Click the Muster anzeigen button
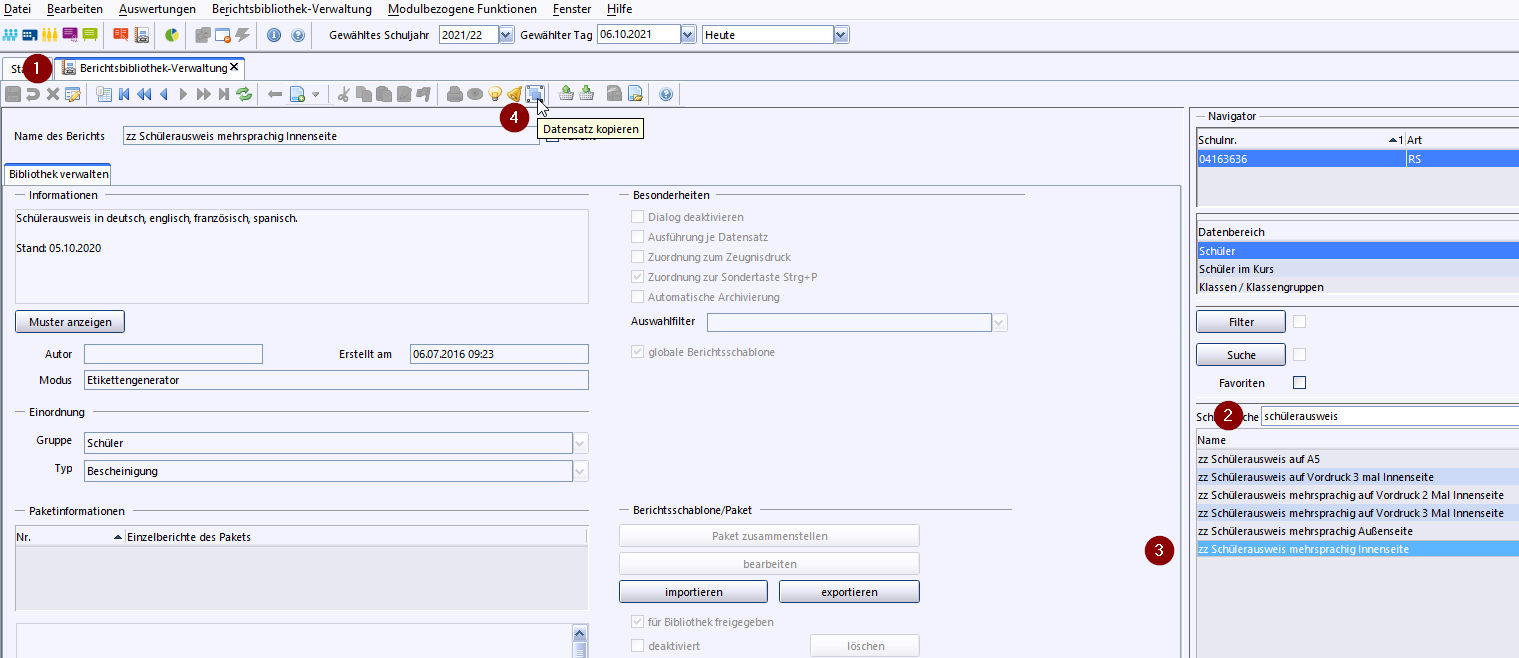This screenshot has height=658, width=1519. coord(70,322)
